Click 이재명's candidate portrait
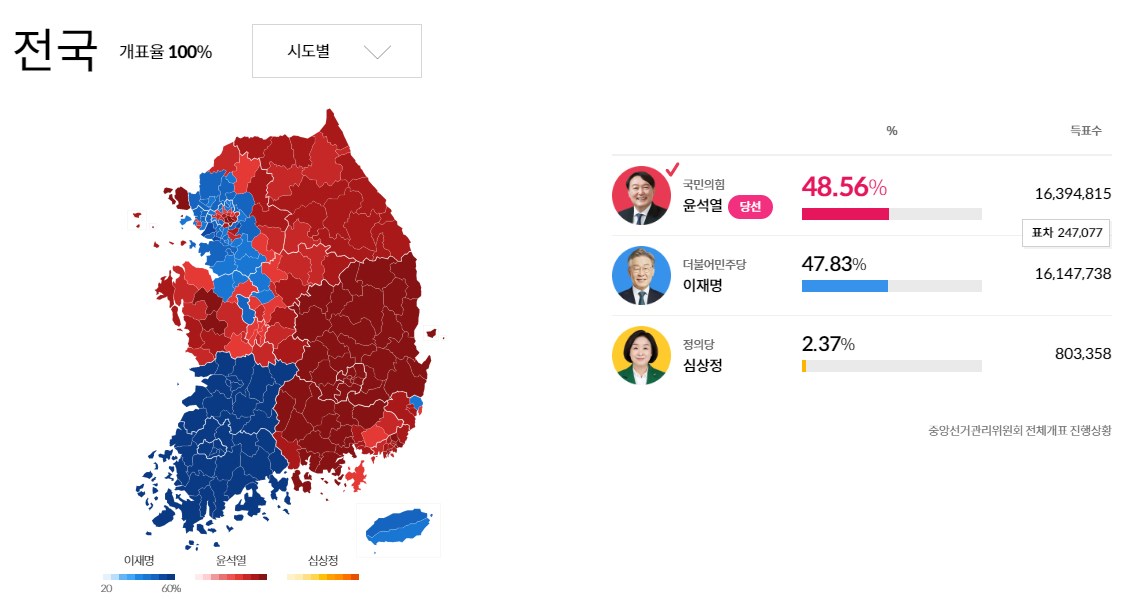The width and height of the screenshot is (1137, 615). tap(641, 275)
